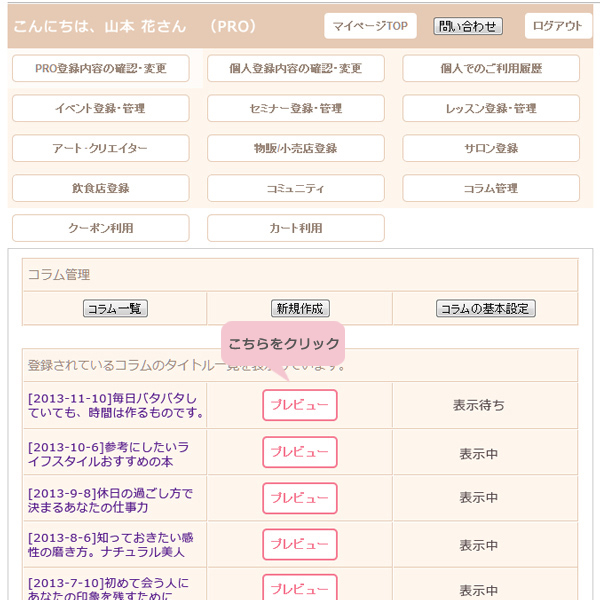Click the 問い合わせ button
600x600 pixels.
coord(468,26)
